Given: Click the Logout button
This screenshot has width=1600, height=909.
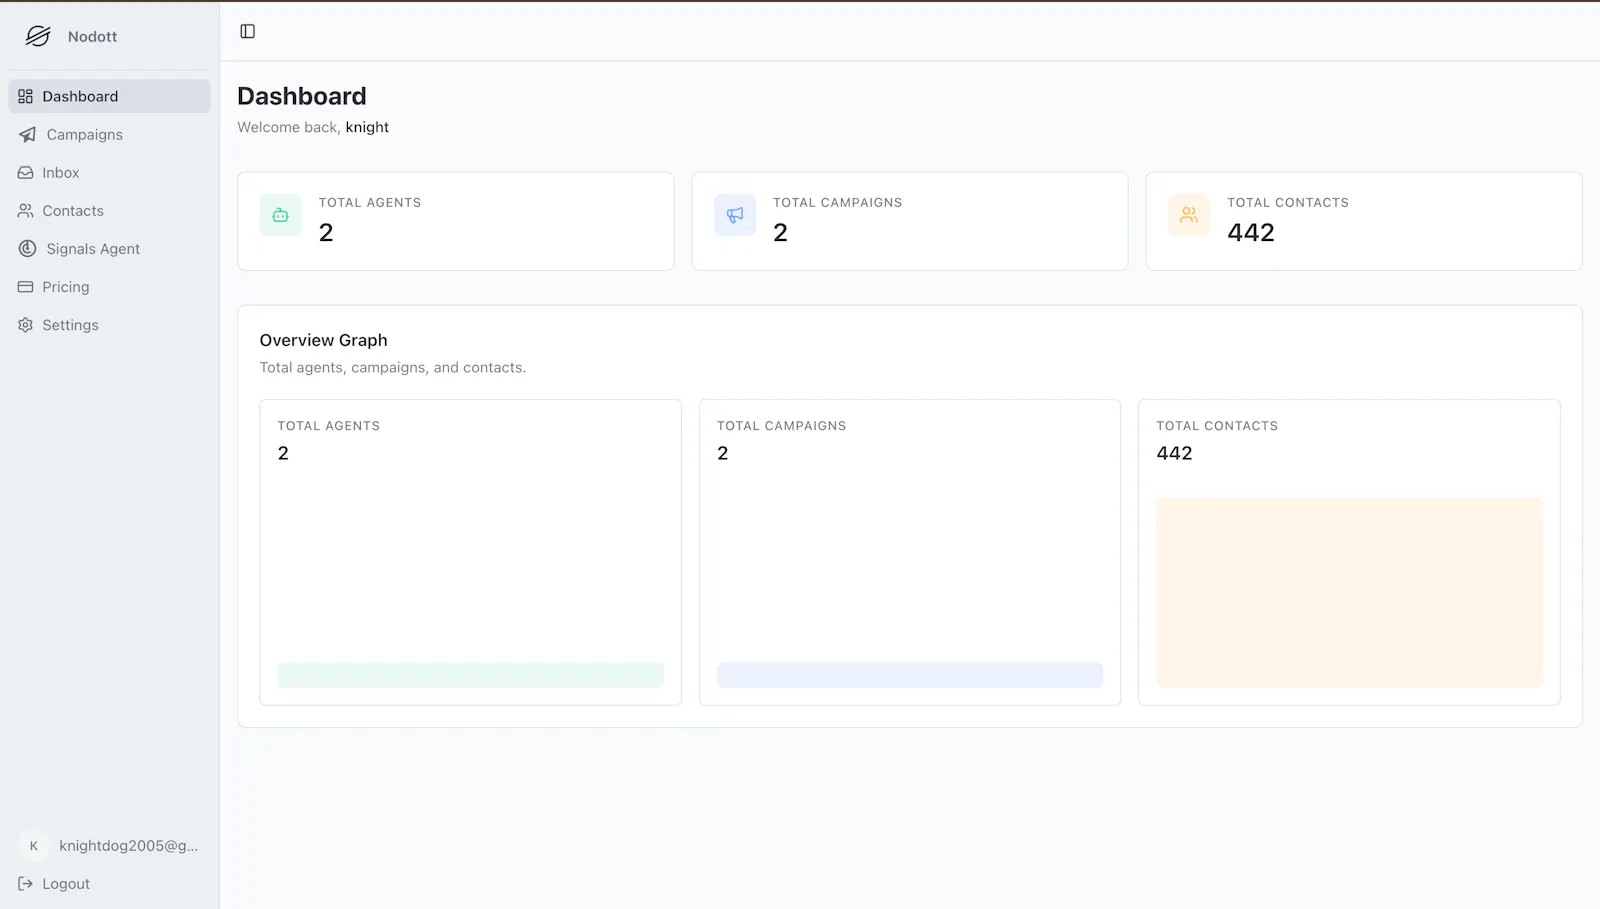Looking at the screenshot, I should [109, 883].
